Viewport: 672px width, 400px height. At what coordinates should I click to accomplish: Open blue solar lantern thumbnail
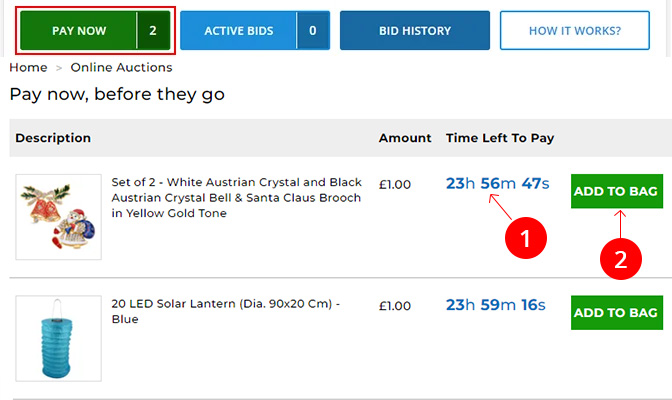click(x=58, y=337)
